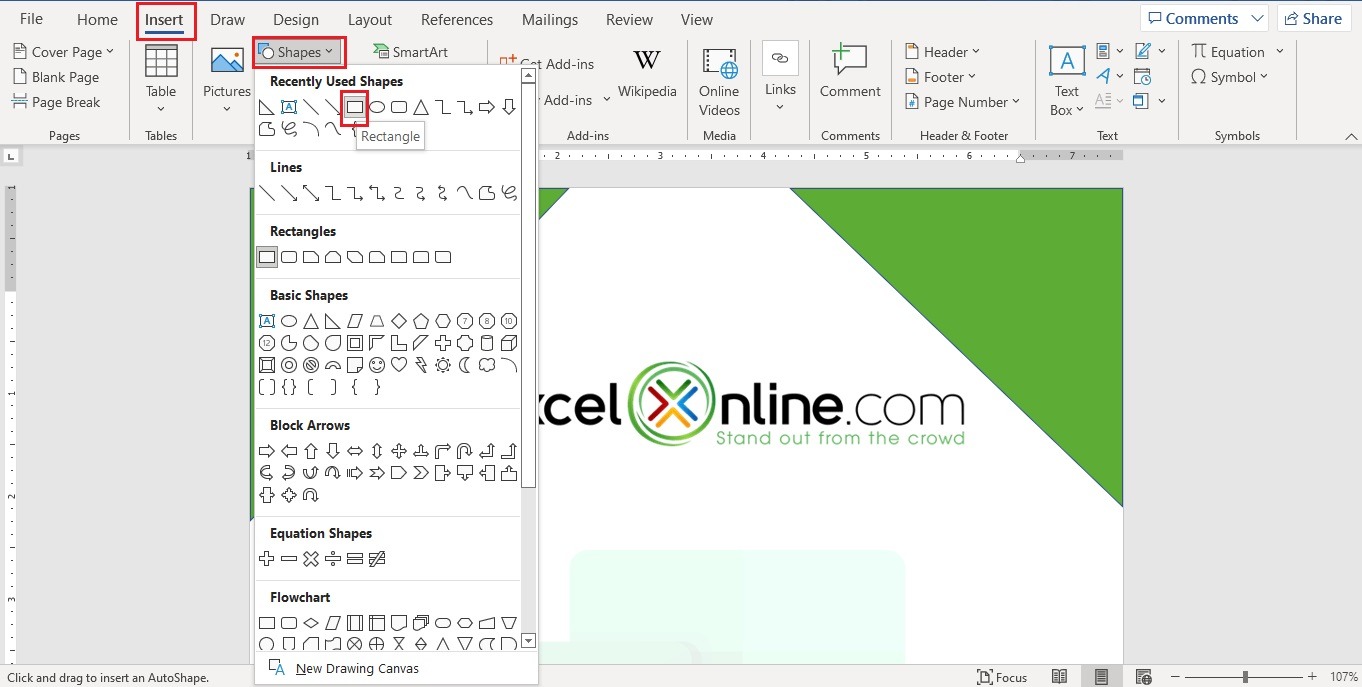Expand the Footer dropdown

pos(941,77)
